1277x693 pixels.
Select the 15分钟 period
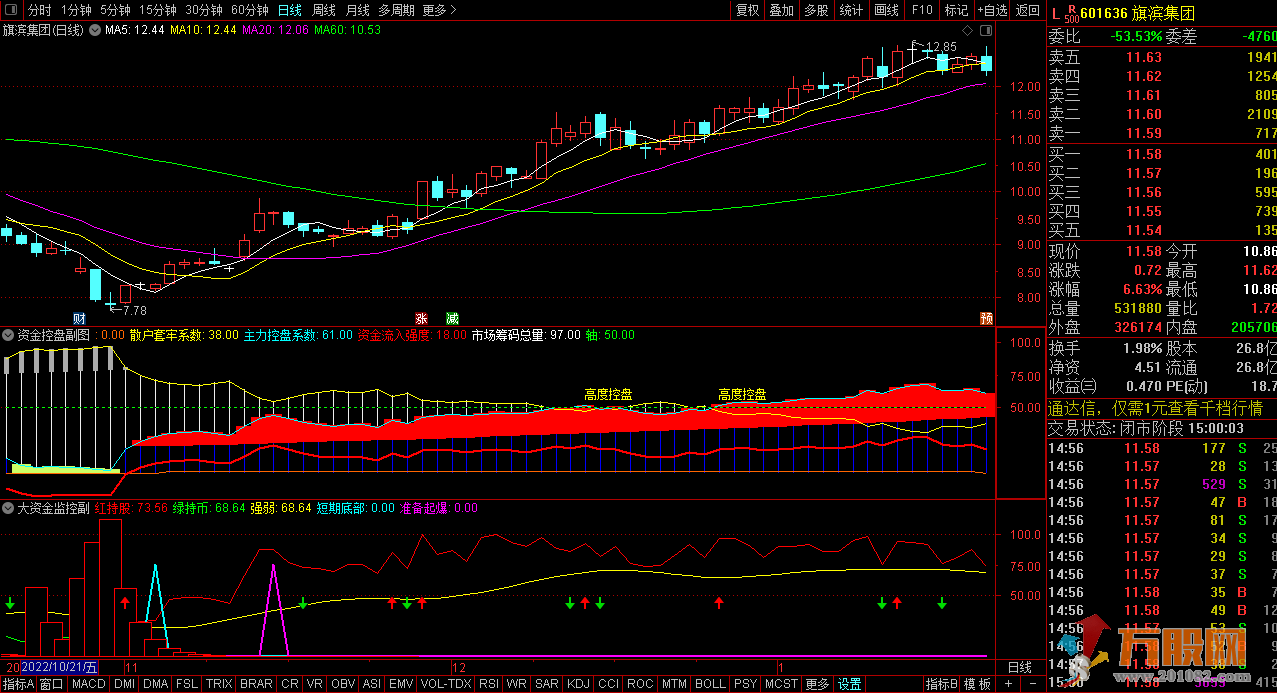click(158, 10)
